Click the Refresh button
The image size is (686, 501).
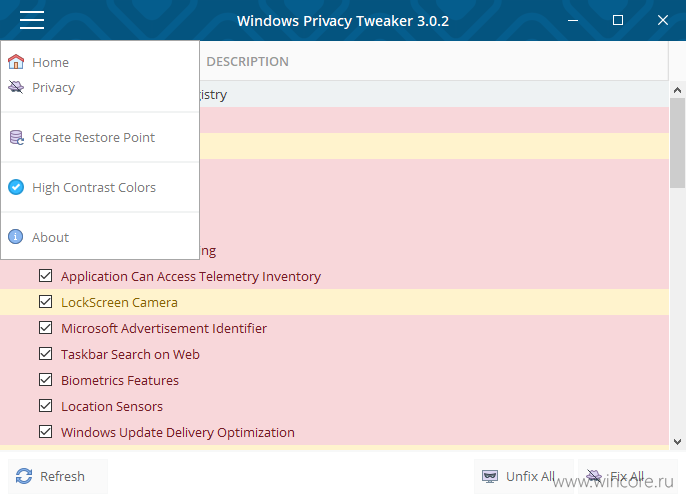click(58, 476)
